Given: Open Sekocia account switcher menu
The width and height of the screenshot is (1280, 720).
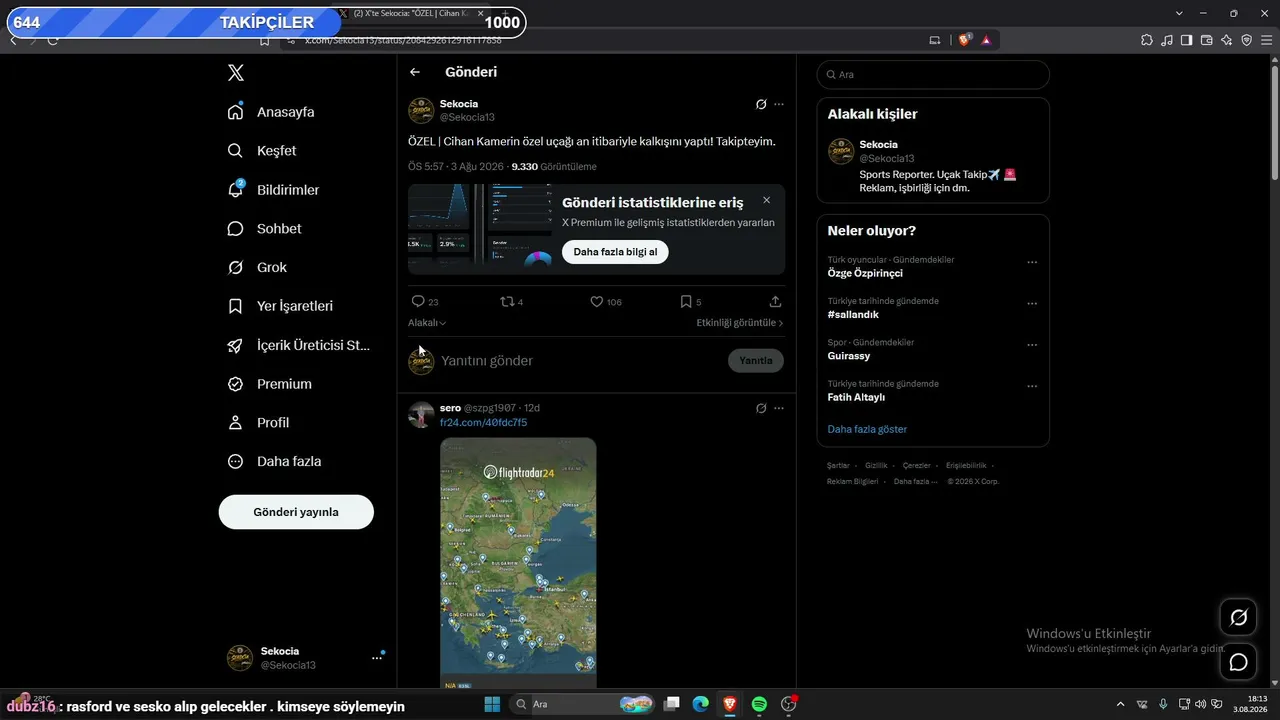Looking at the screenshot, I should (306, 658).
